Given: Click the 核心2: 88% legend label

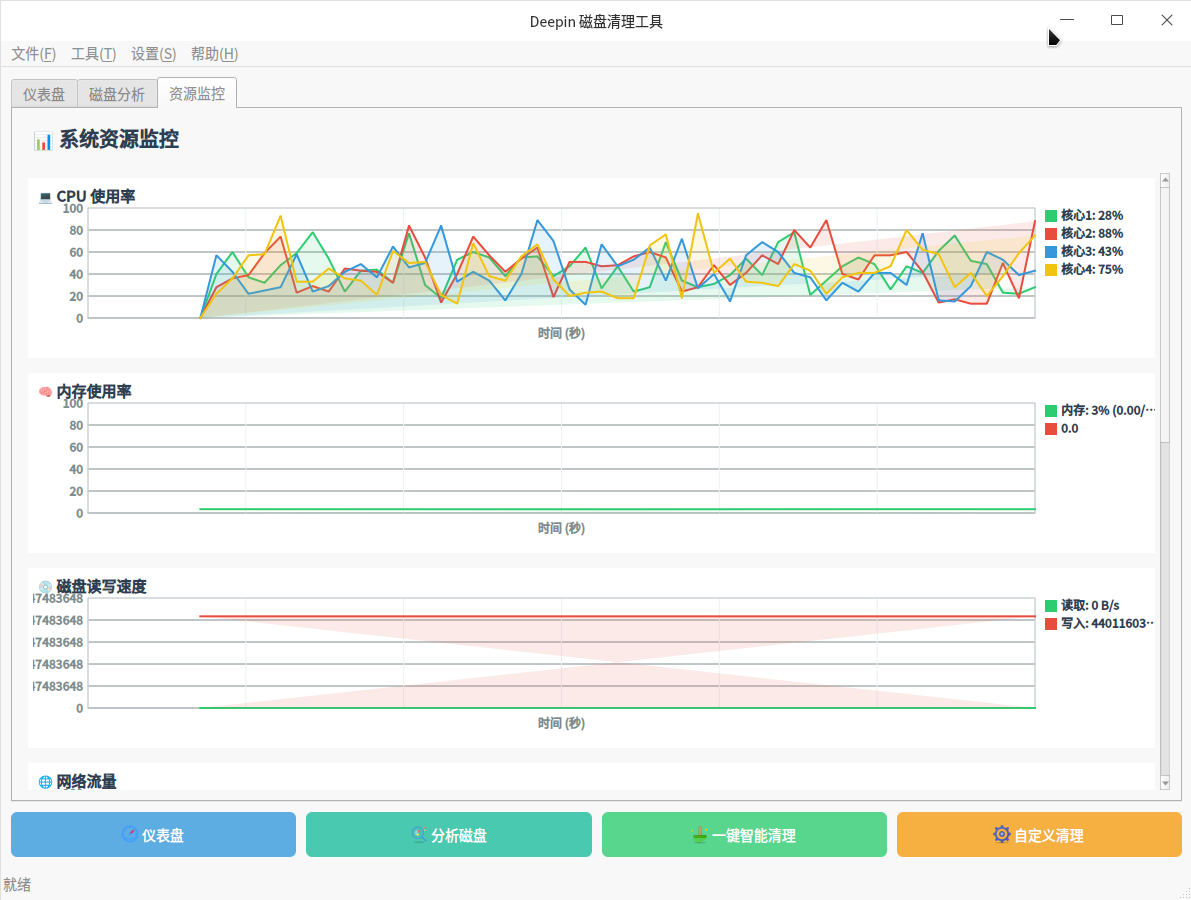Looking at the screenshot, I should [x=1091, y=234].
